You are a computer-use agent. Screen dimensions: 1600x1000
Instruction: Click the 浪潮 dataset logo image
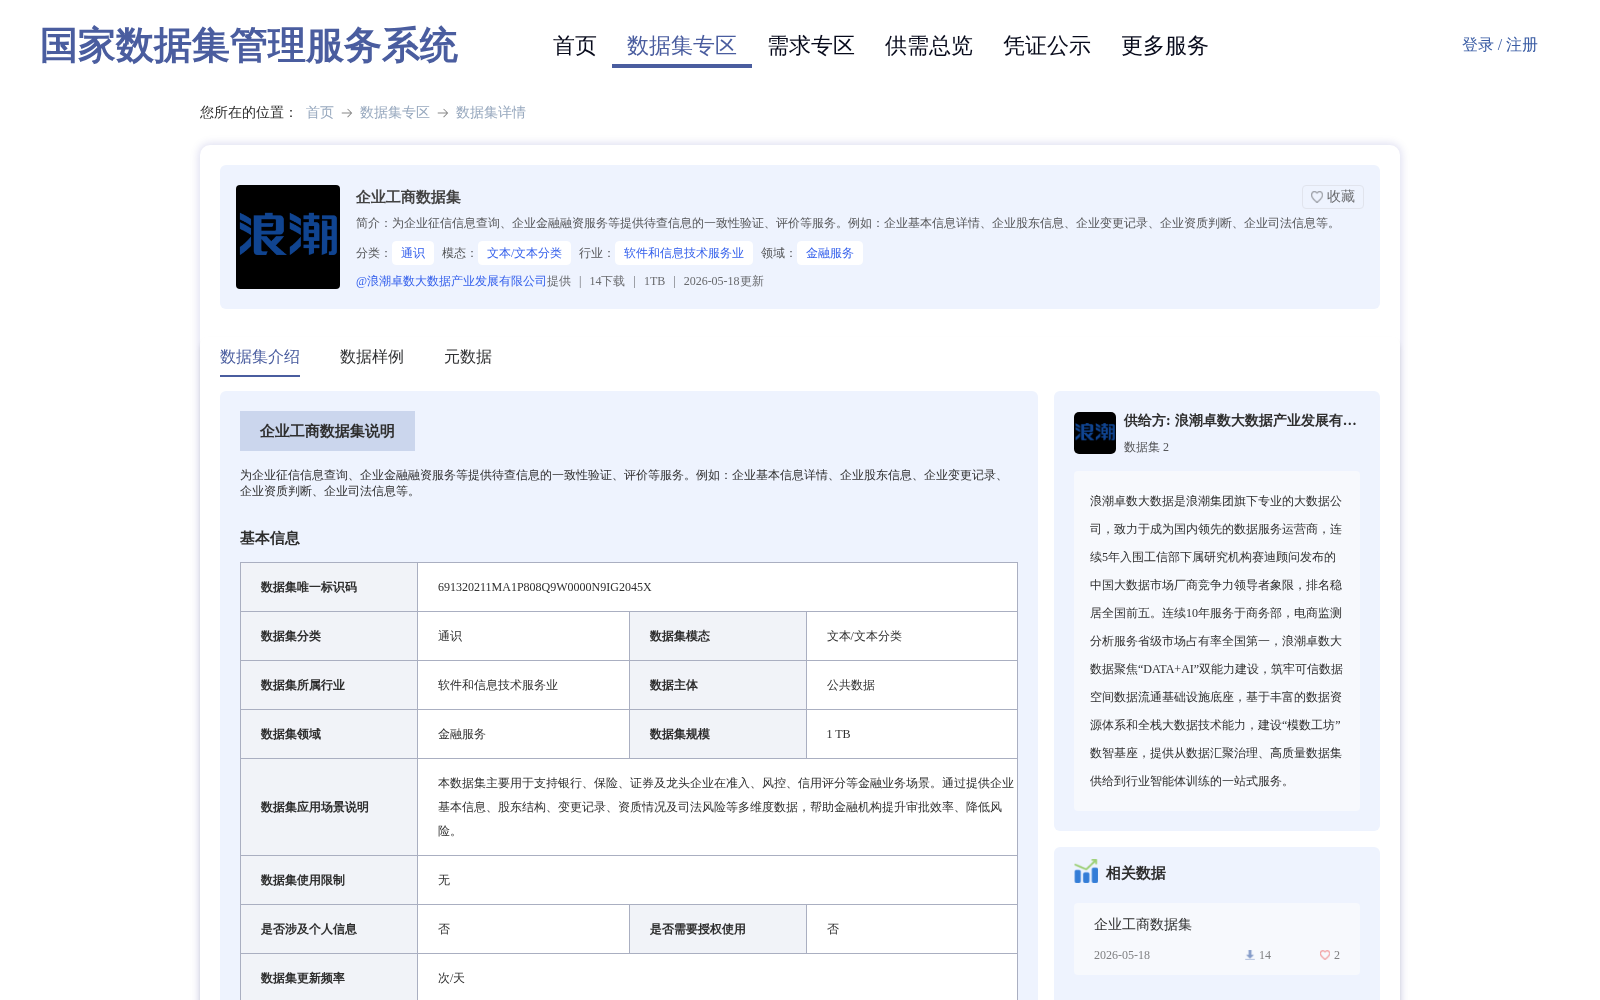[288, 237]
